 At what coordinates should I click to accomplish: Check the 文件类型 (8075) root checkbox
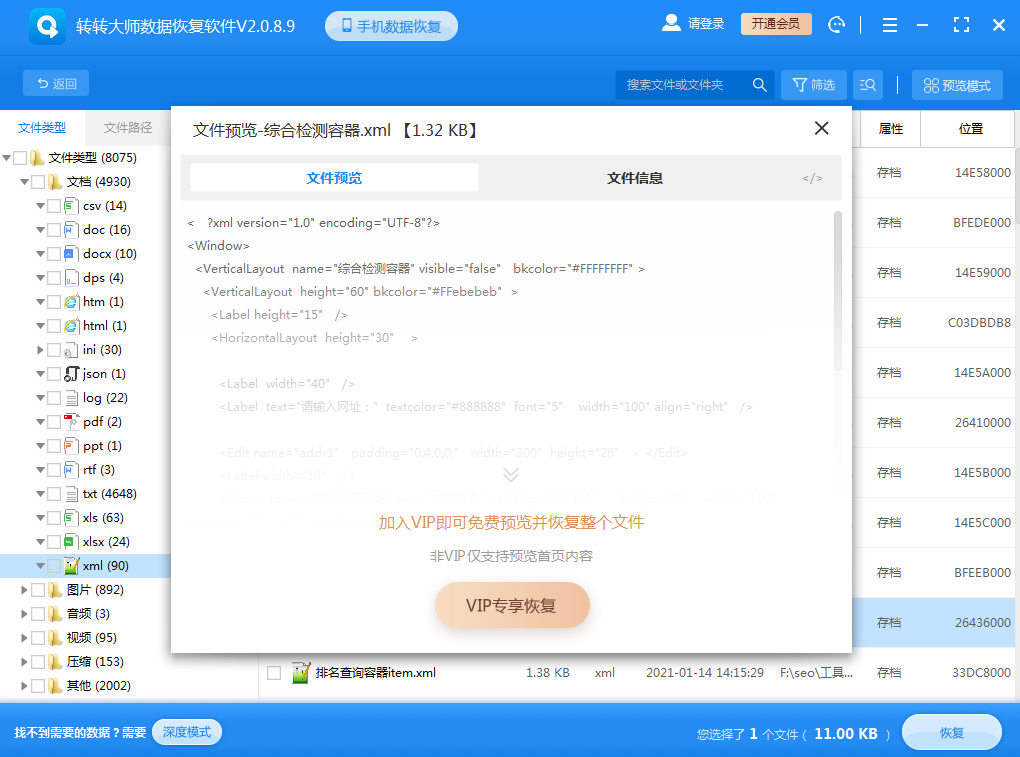coord(20,158)
